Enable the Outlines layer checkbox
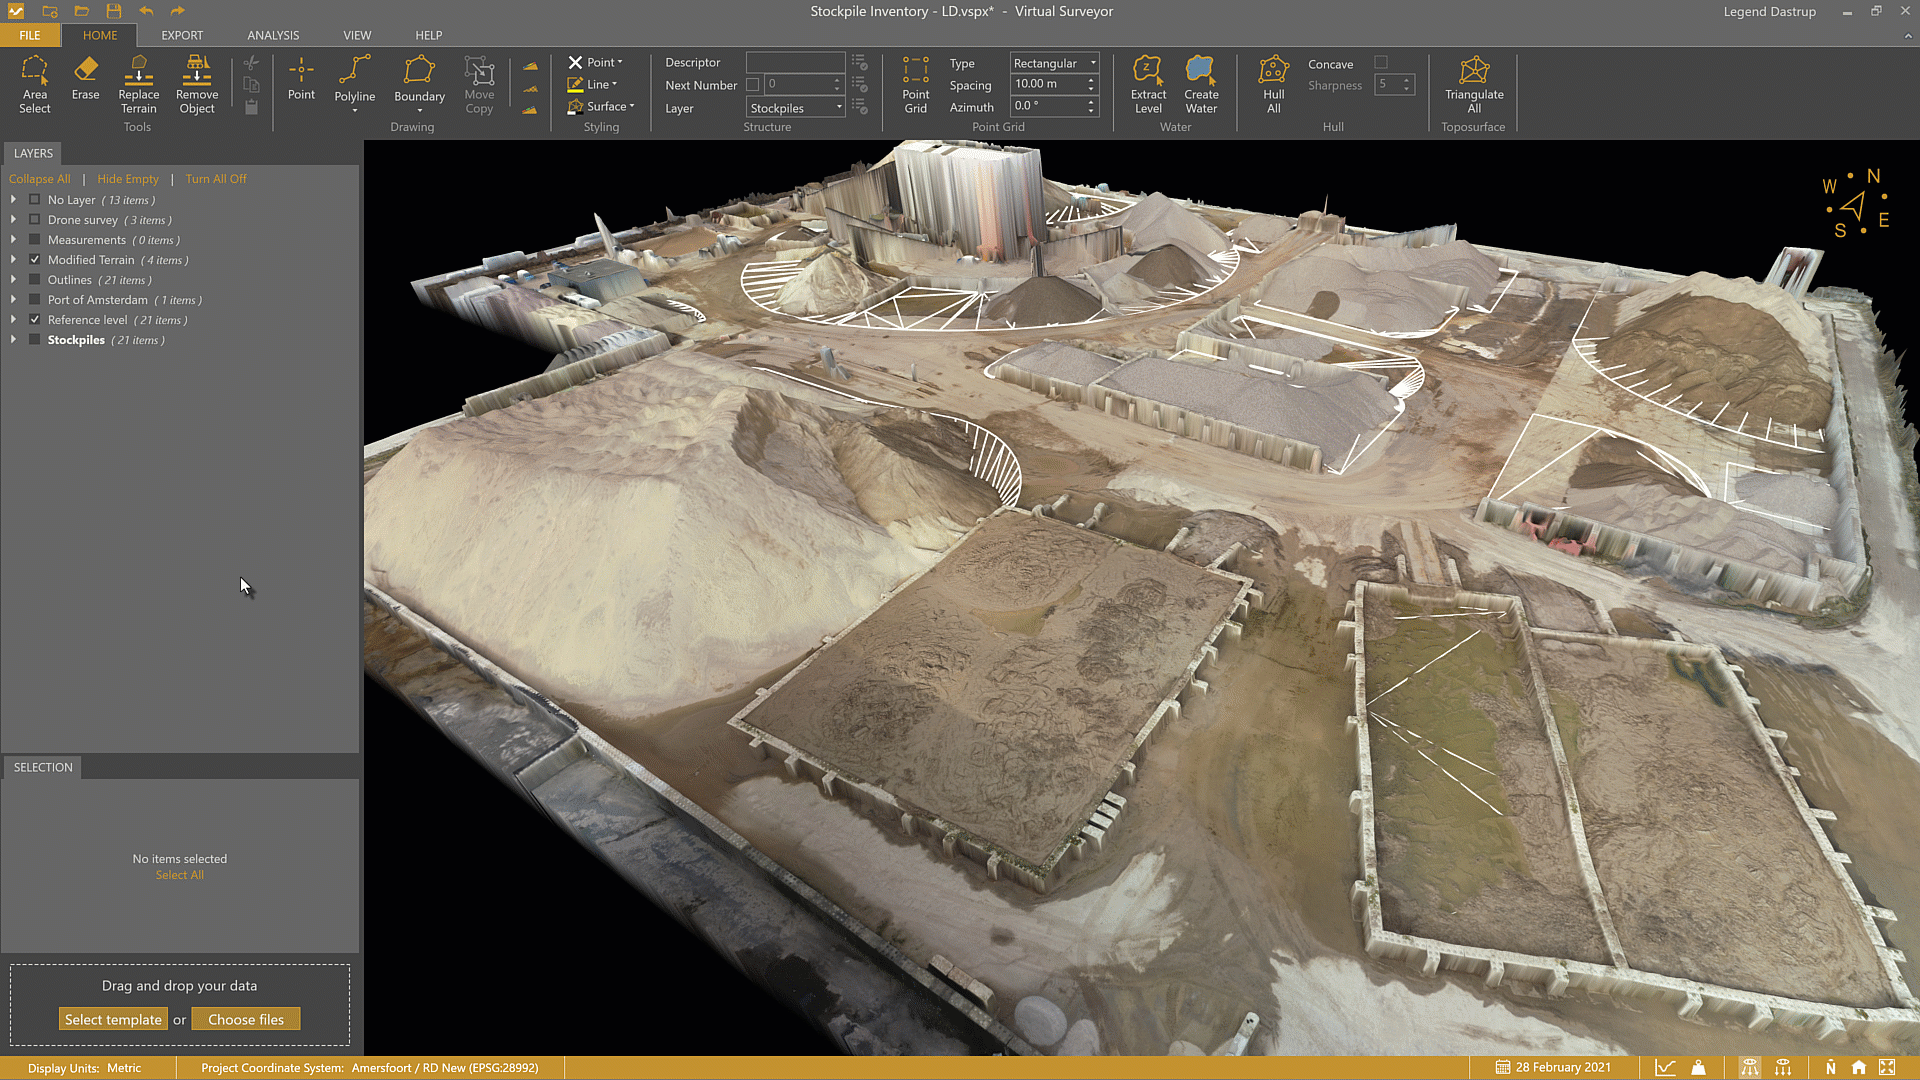The height and width of the screenshot is (1080, 1920). (x=35, y=279)
